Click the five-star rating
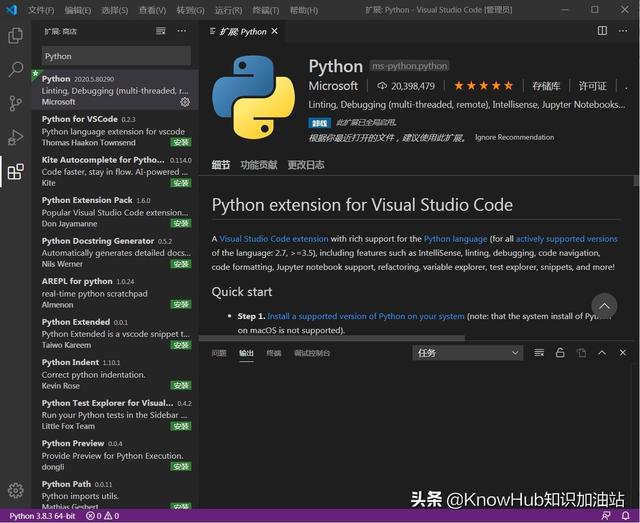 pos(483,86)
